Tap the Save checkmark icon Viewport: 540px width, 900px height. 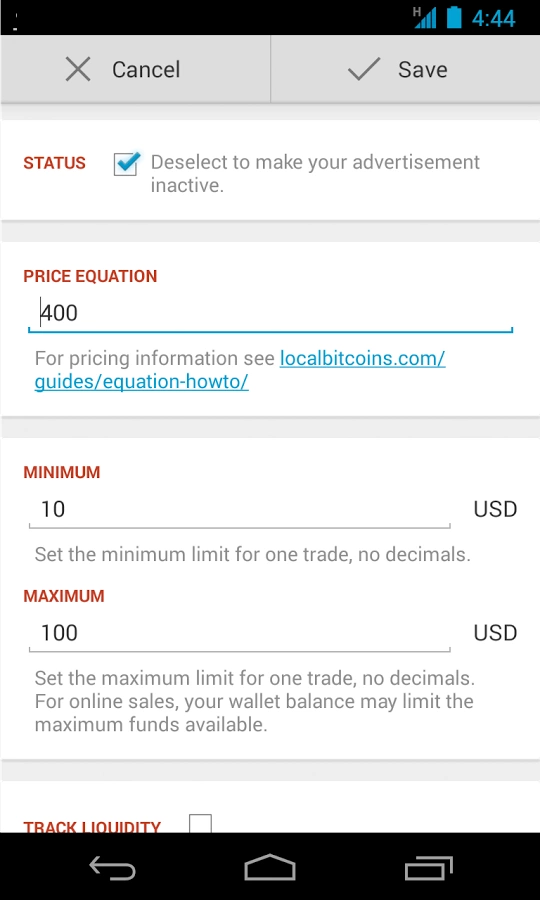tap(364, 69)
